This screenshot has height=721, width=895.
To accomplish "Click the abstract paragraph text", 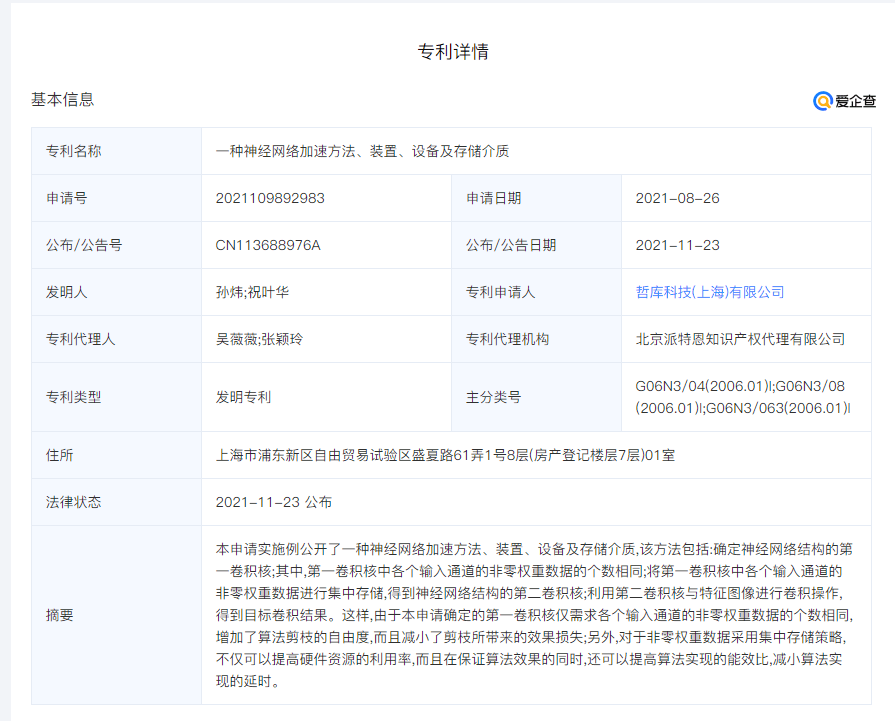I will pos(535,615).
